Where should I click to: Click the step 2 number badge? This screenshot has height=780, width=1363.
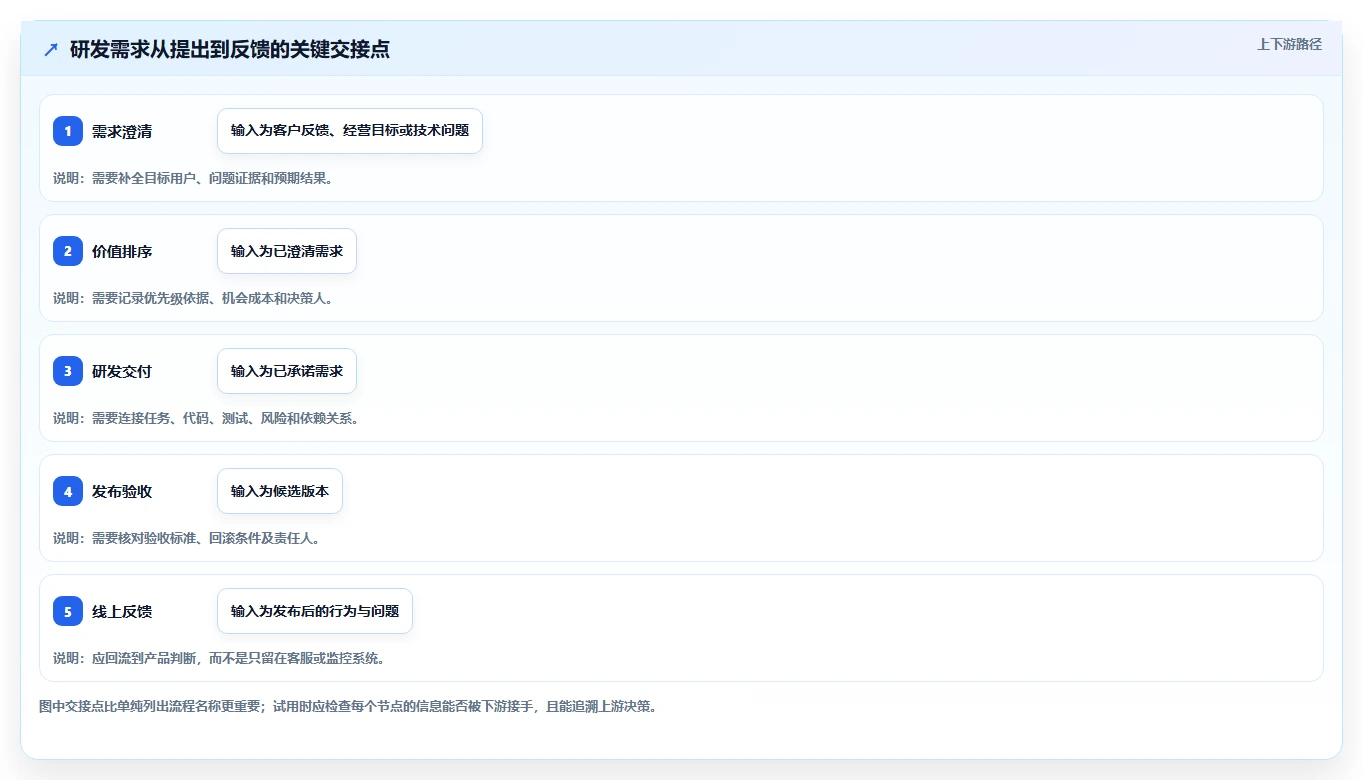(x=68, y=251)
